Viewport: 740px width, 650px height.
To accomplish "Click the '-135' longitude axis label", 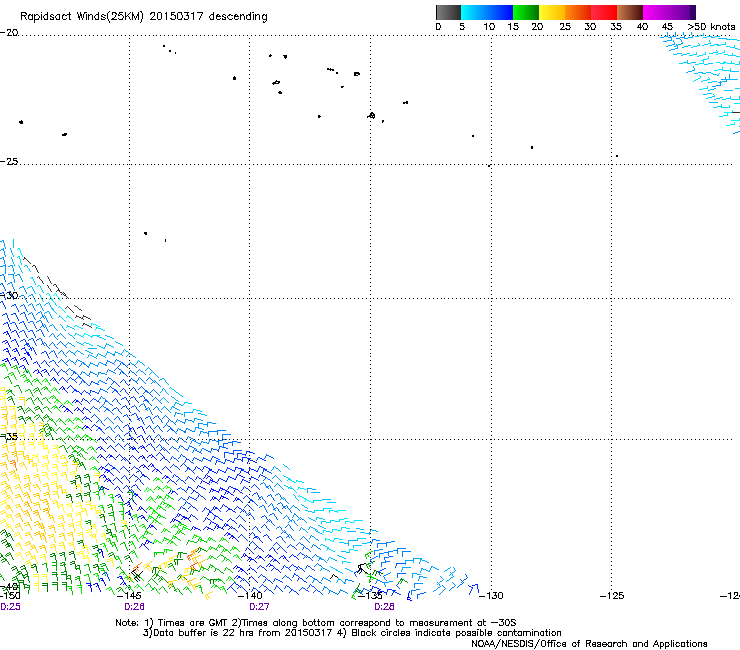I will (x=370, y=596).
